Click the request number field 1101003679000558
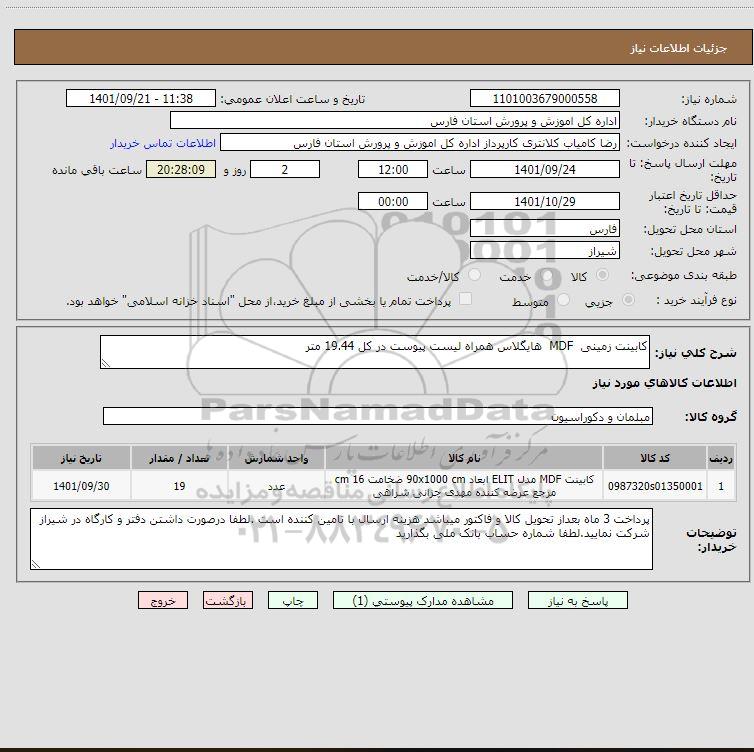754x752 pixels. point(545,99)
